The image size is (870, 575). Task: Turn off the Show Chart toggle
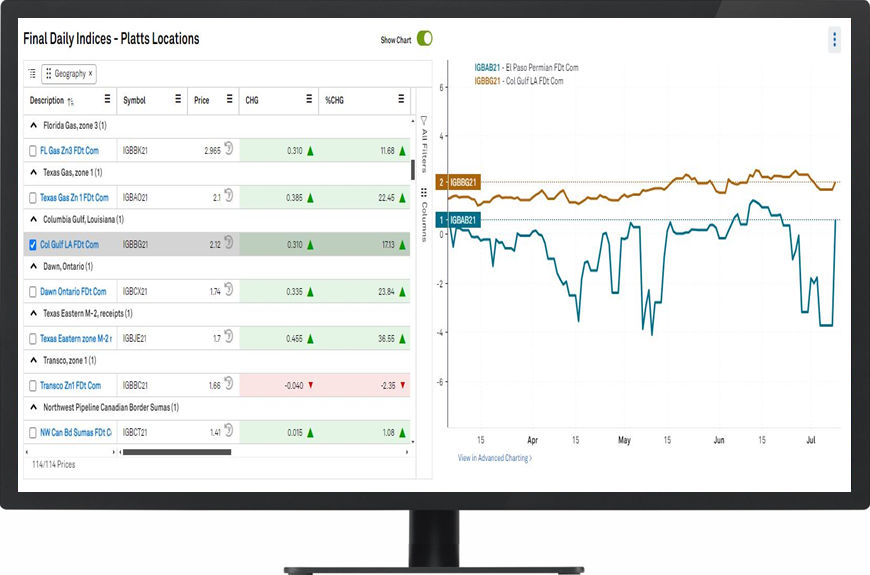click(425, 40)
